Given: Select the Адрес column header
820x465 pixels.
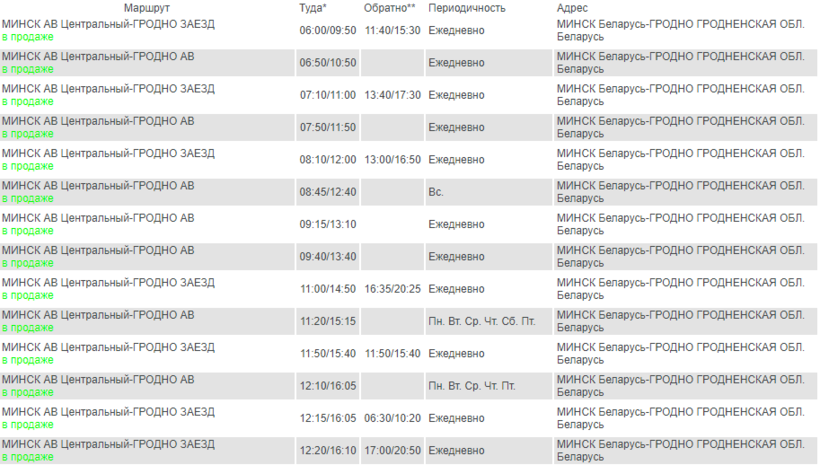Looking at the screenshot, I should point(571,8).
